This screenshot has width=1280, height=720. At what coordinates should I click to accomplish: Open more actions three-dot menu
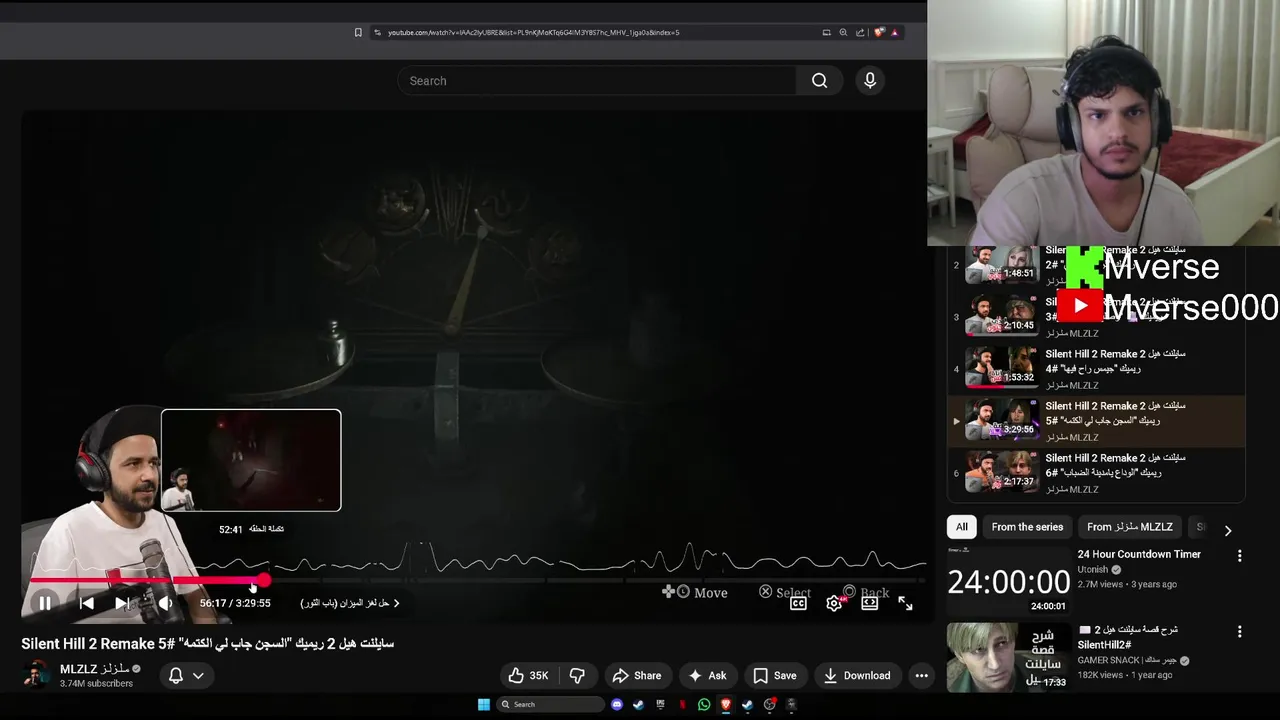[x=922, y=676]
